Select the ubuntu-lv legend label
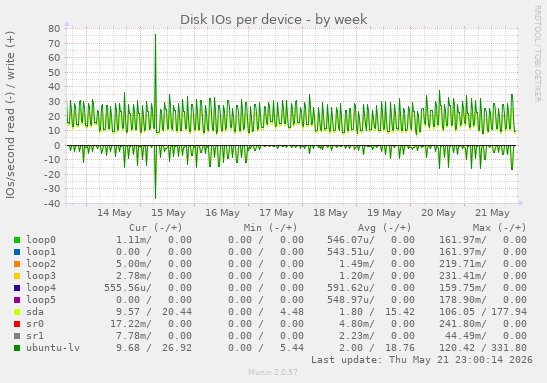 coord(53,348)
